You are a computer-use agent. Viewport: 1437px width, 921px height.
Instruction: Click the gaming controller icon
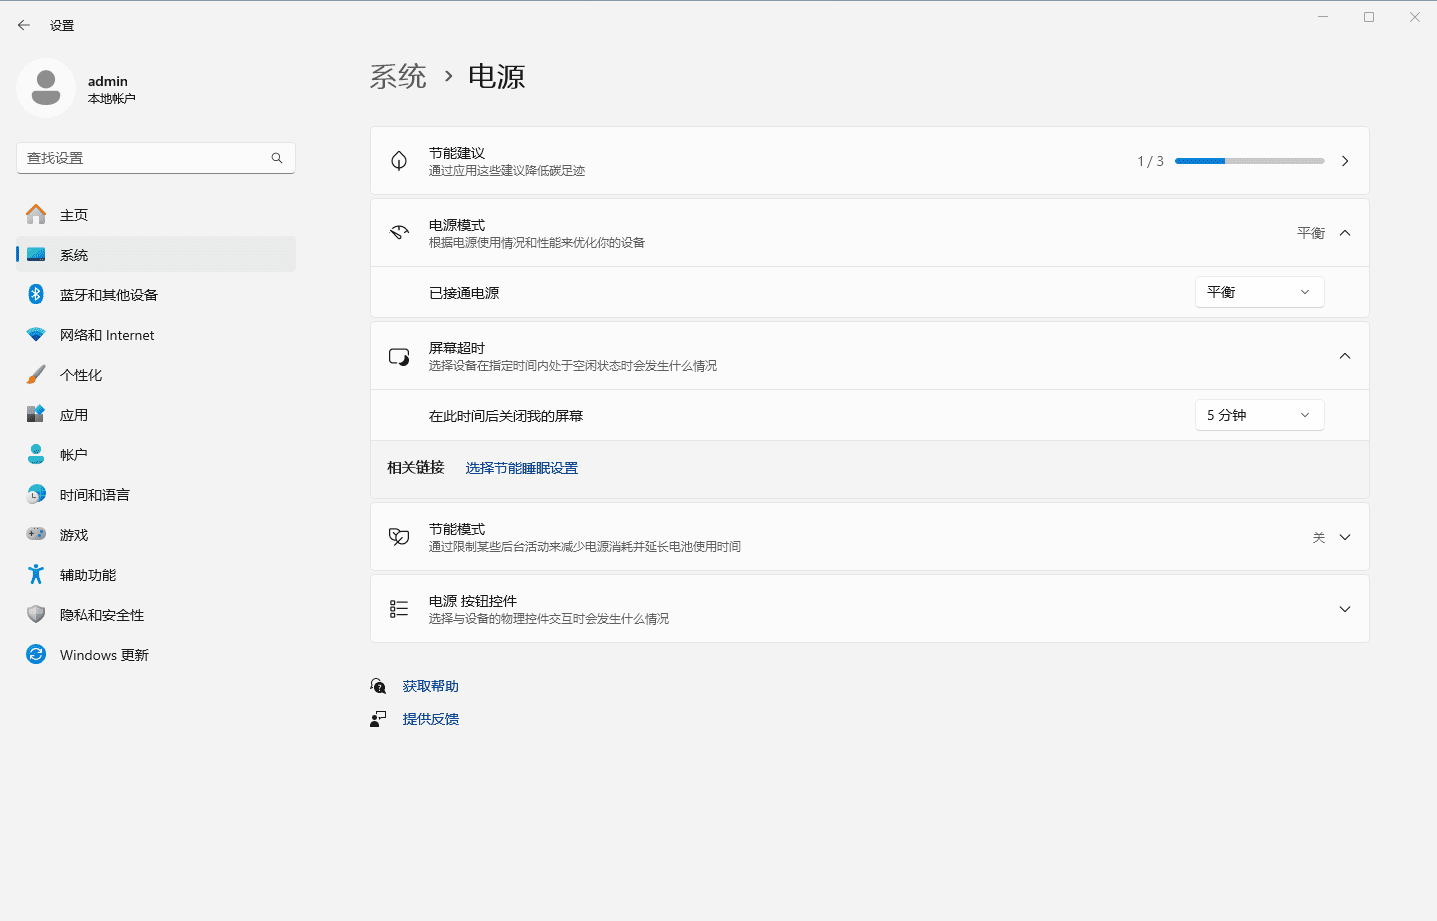click(36, 534)
